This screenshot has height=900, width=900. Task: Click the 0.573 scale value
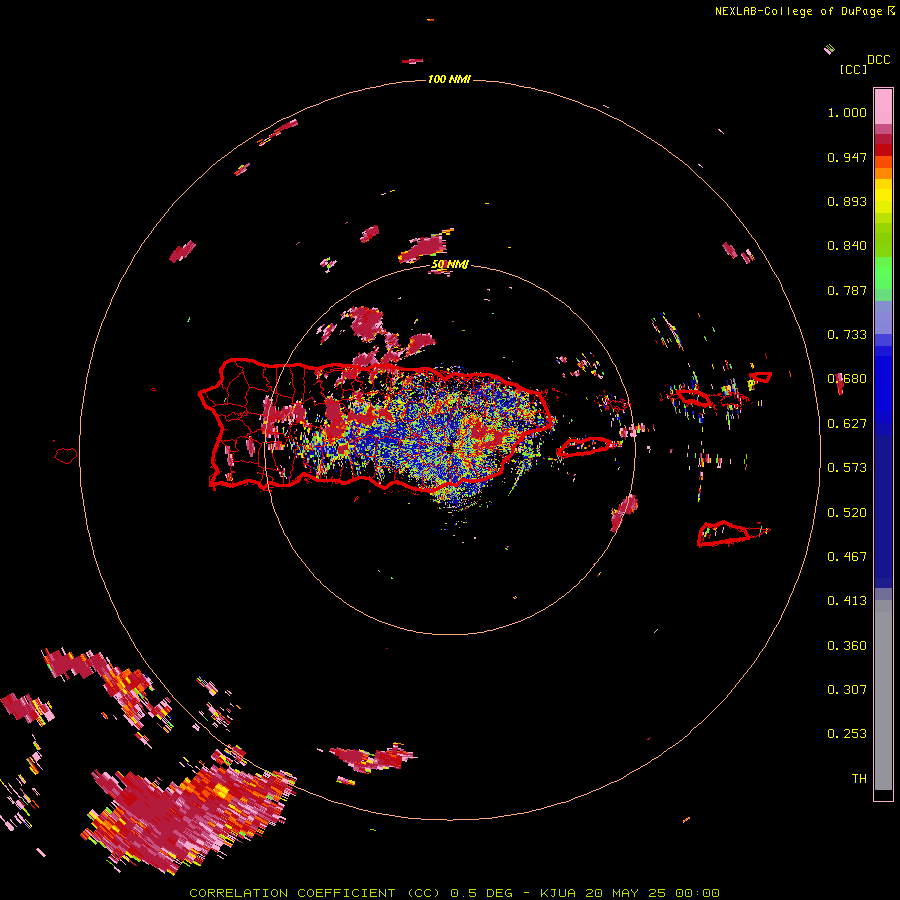coord(847,468)
